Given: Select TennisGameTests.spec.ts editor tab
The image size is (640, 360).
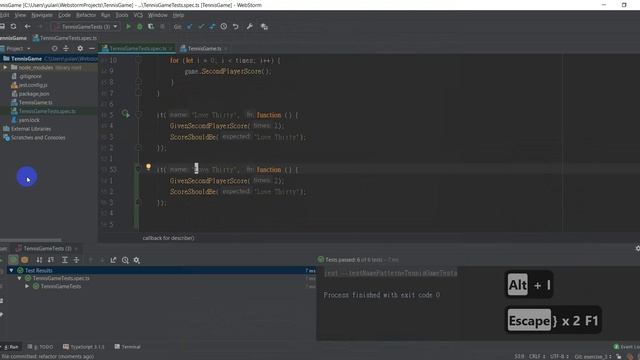Looking at the screenshot, I should click(x=138, y=48).
